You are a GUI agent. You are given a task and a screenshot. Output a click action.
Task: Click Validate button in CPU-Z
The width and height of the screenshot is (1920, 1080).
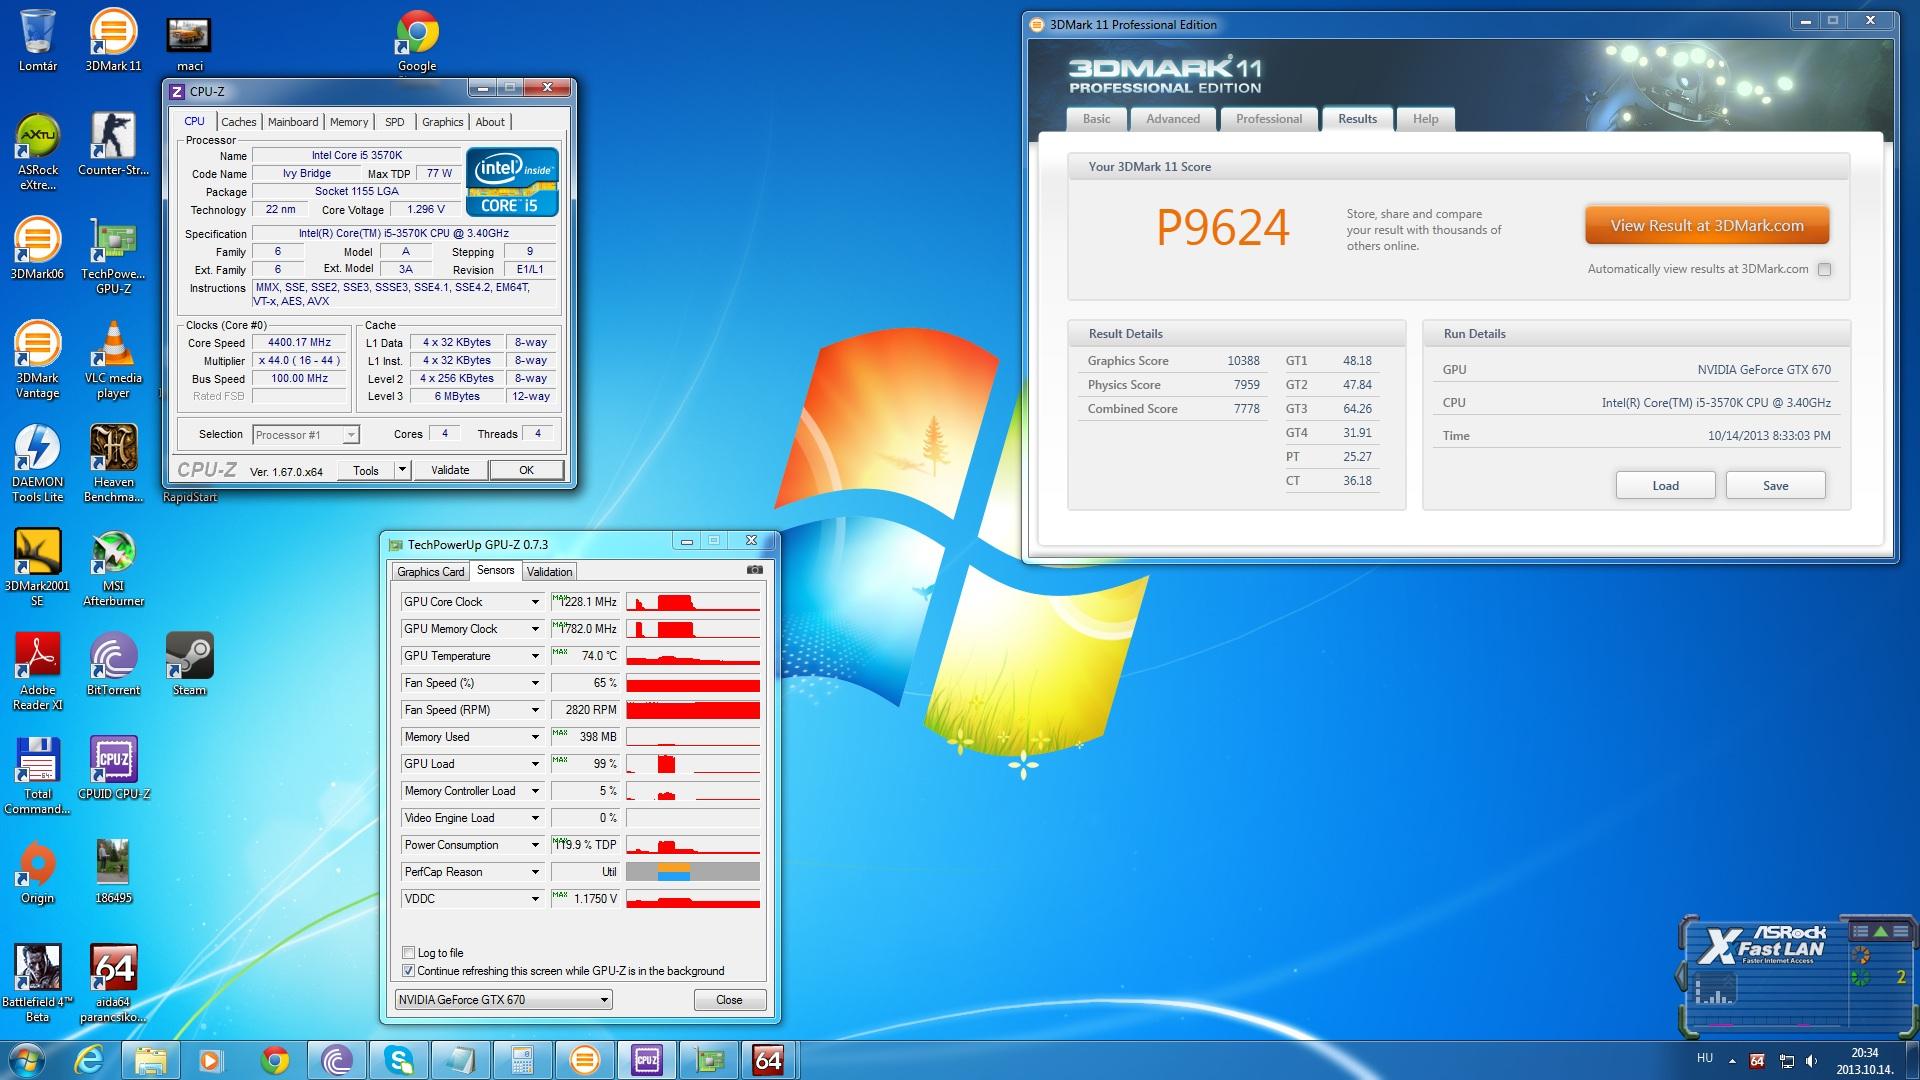coord(450,470)
